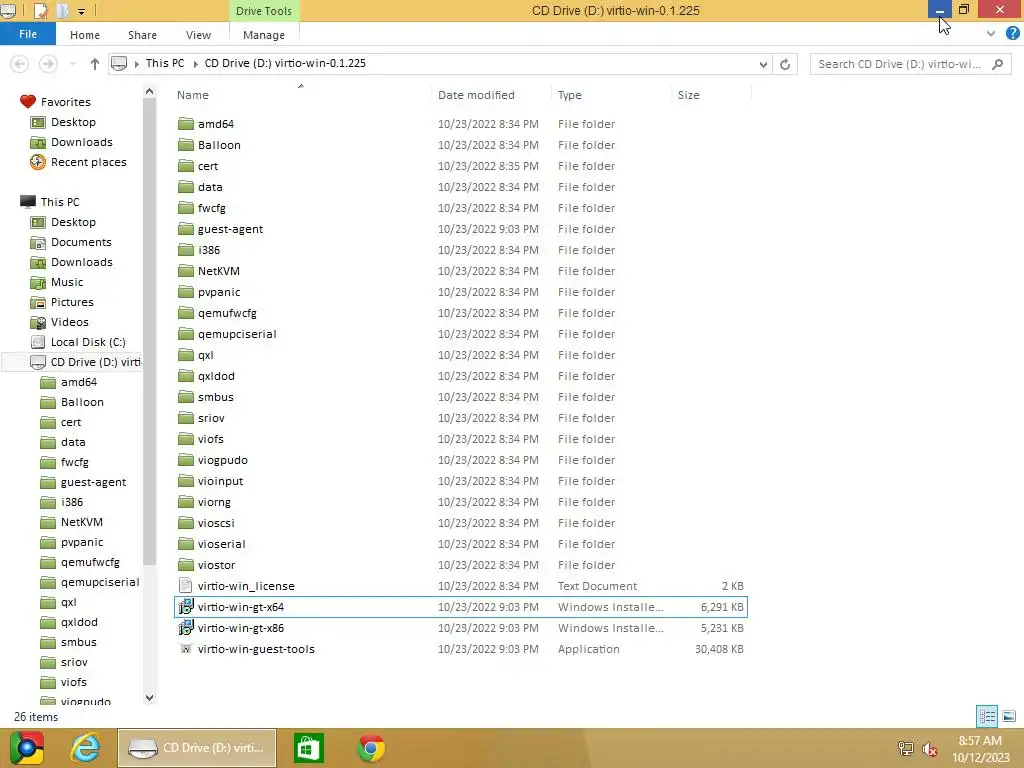Switch to the View ribbon tab
The image size is (1024, 768).
click(x=198, y=35)
